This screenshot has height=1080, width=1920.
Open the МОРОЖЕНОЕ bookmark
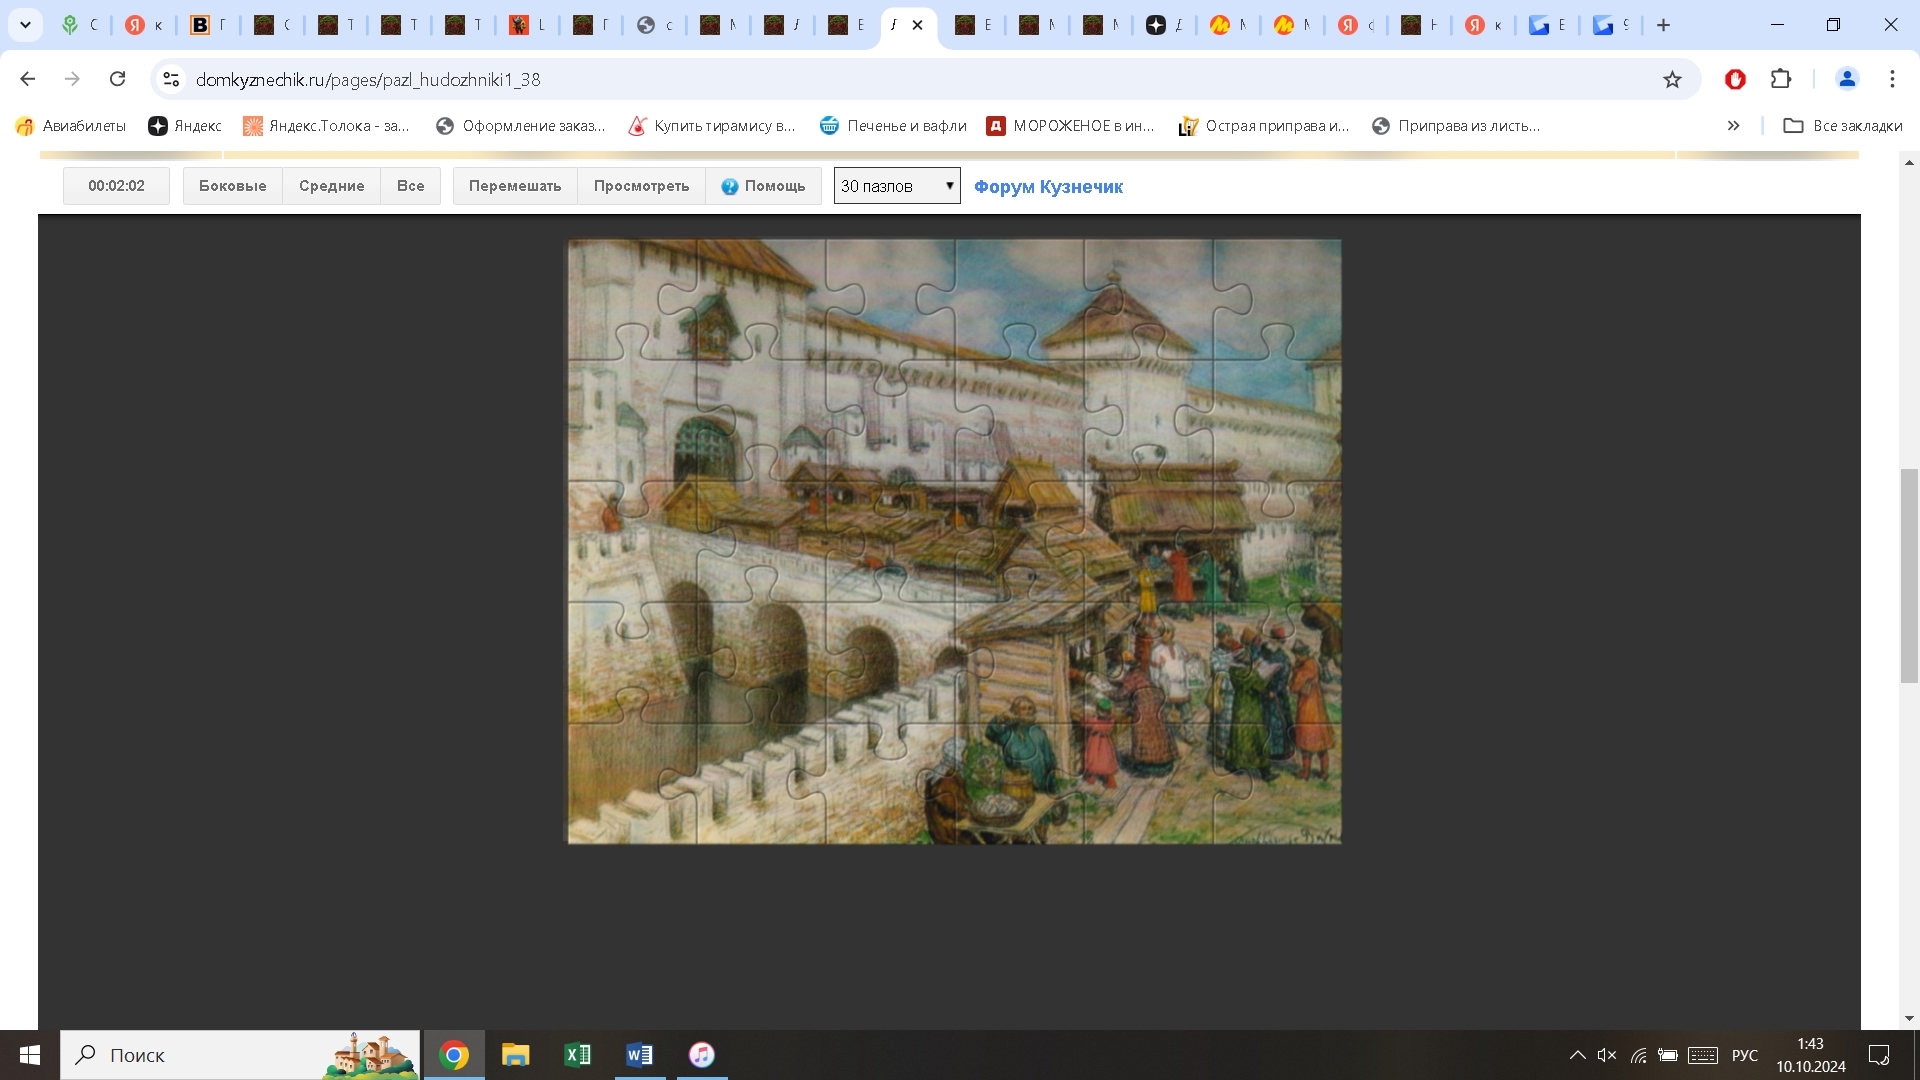(x=1070, y=126)
